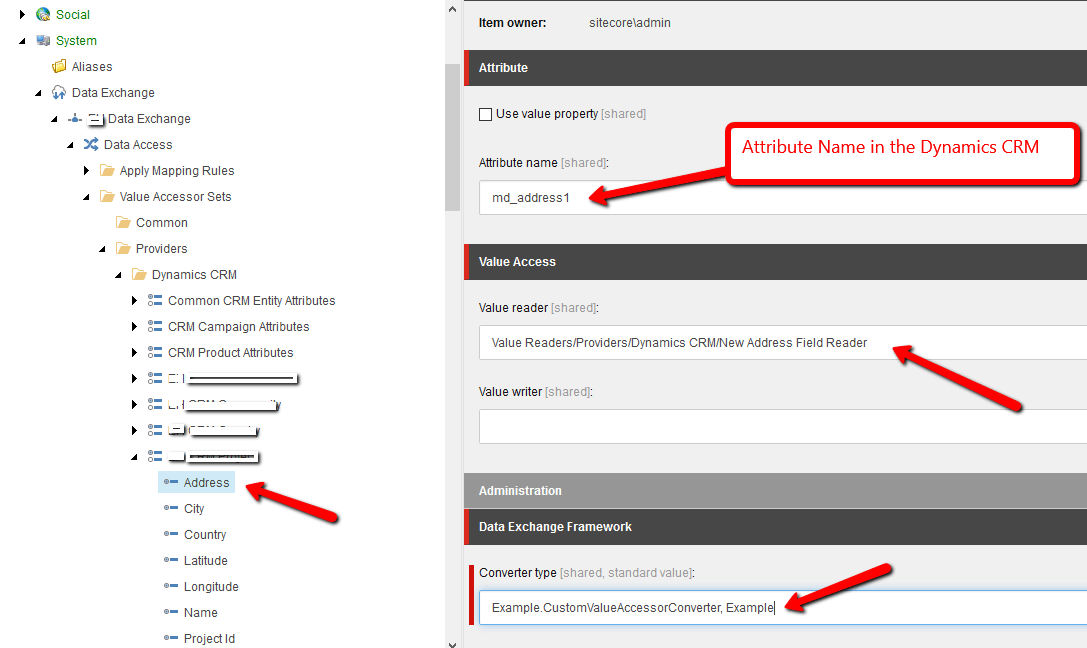Click the Dynamics CRM folder icon
Screen dimensions: 1087x648
139,274
